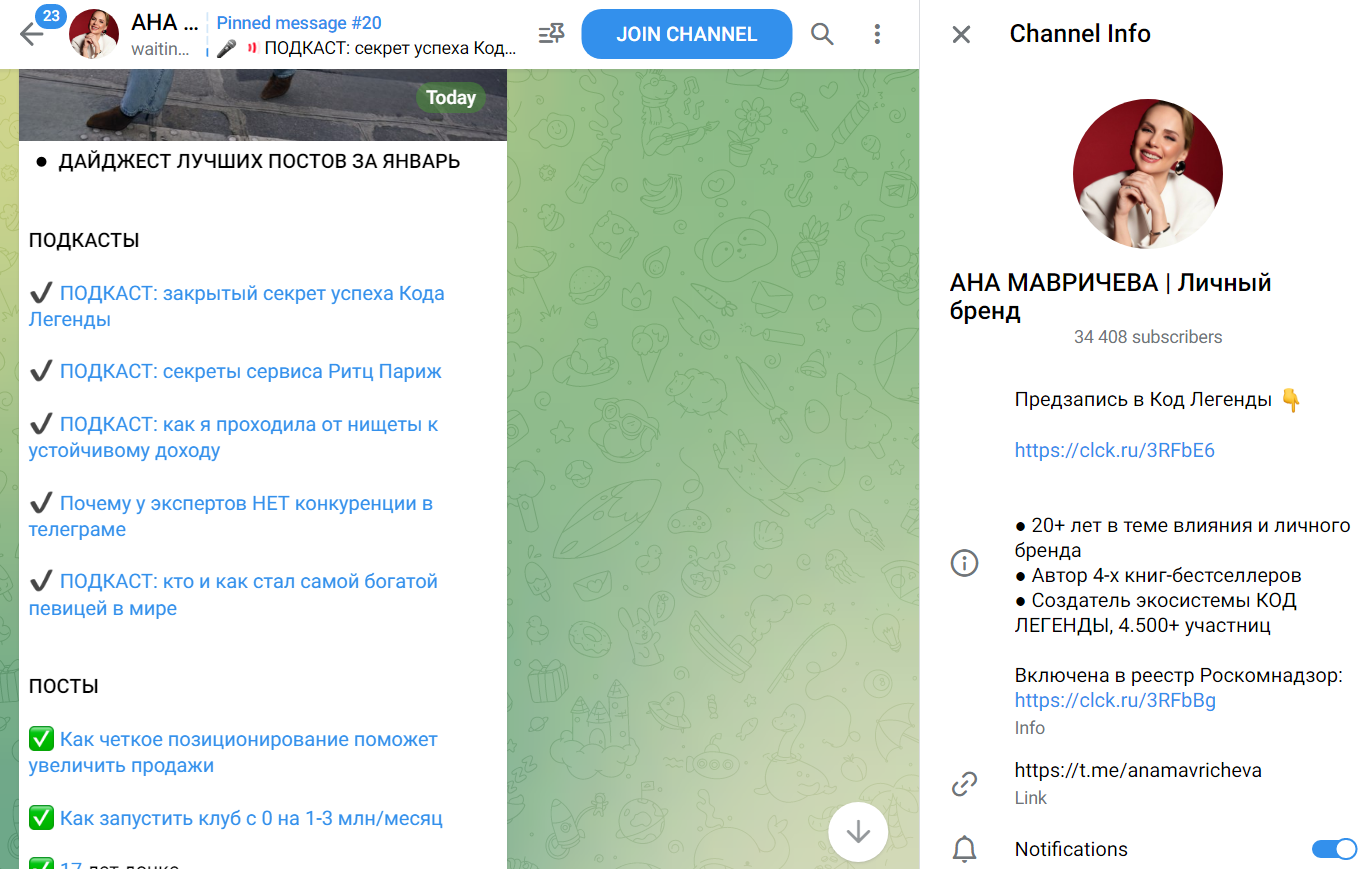Turn off the Notifications toggle
Screen dimensions: 1367x869
pos(1334,849)
